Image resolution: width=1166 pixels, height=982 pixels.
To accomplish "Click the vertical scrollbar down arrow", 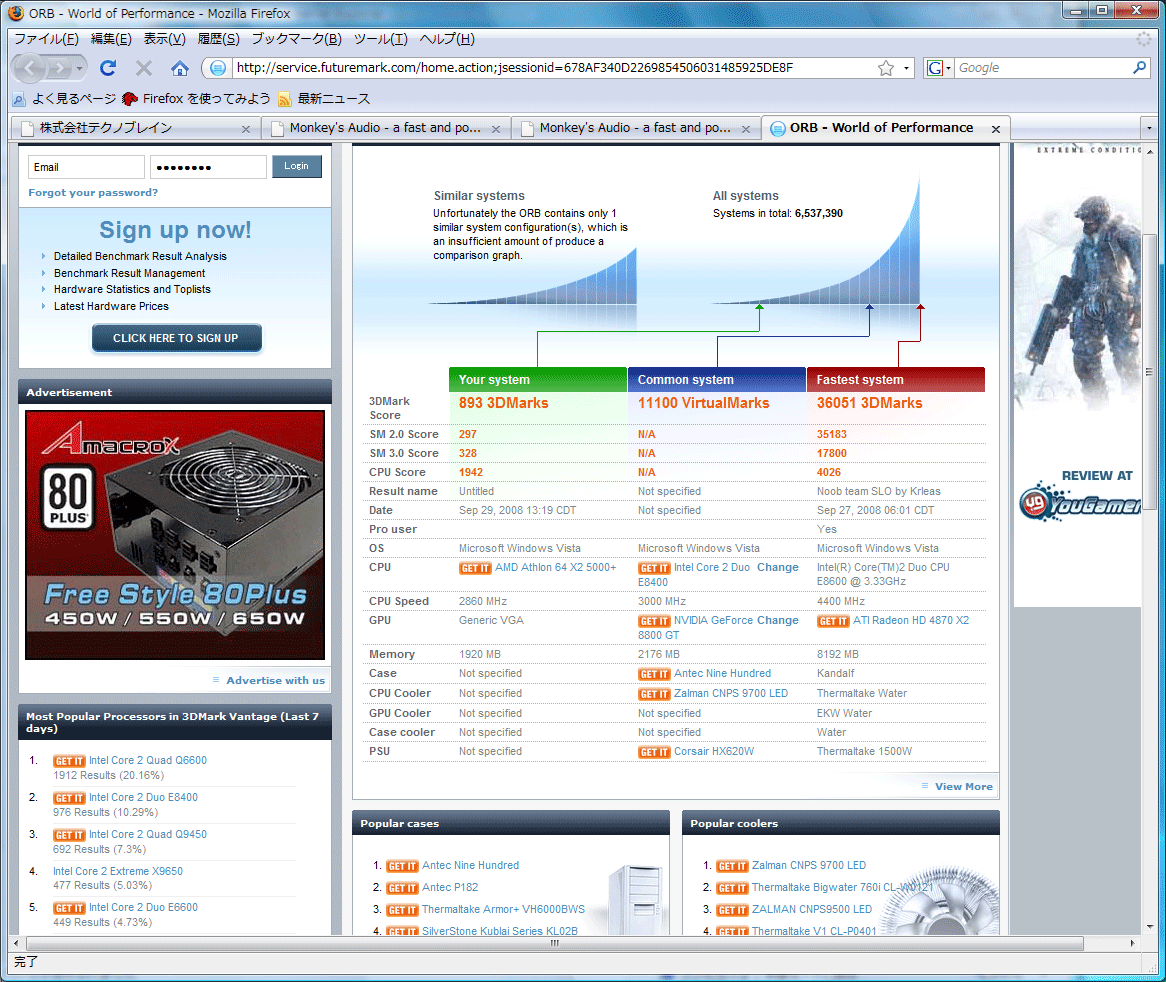I will (1150, 928).
